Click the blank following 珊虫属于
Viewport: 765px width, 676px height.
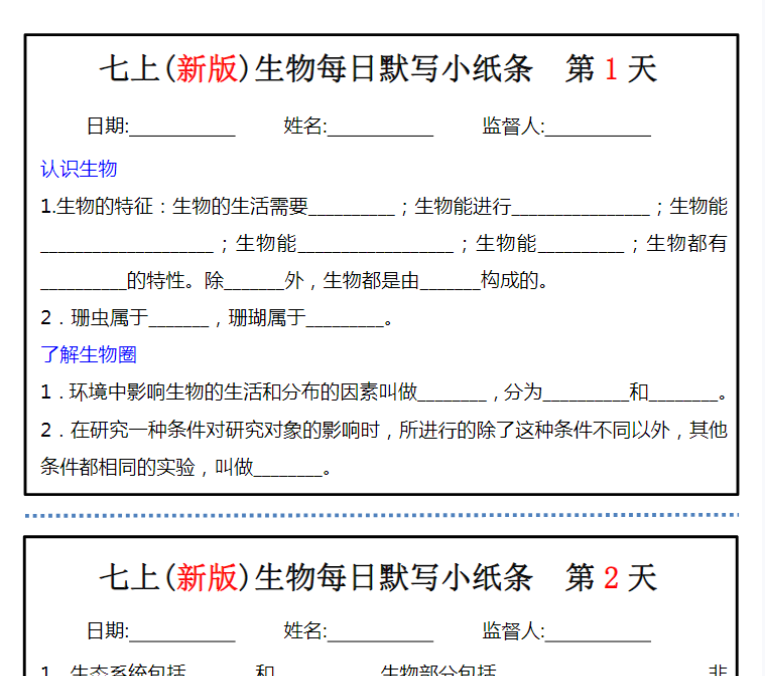179,319
